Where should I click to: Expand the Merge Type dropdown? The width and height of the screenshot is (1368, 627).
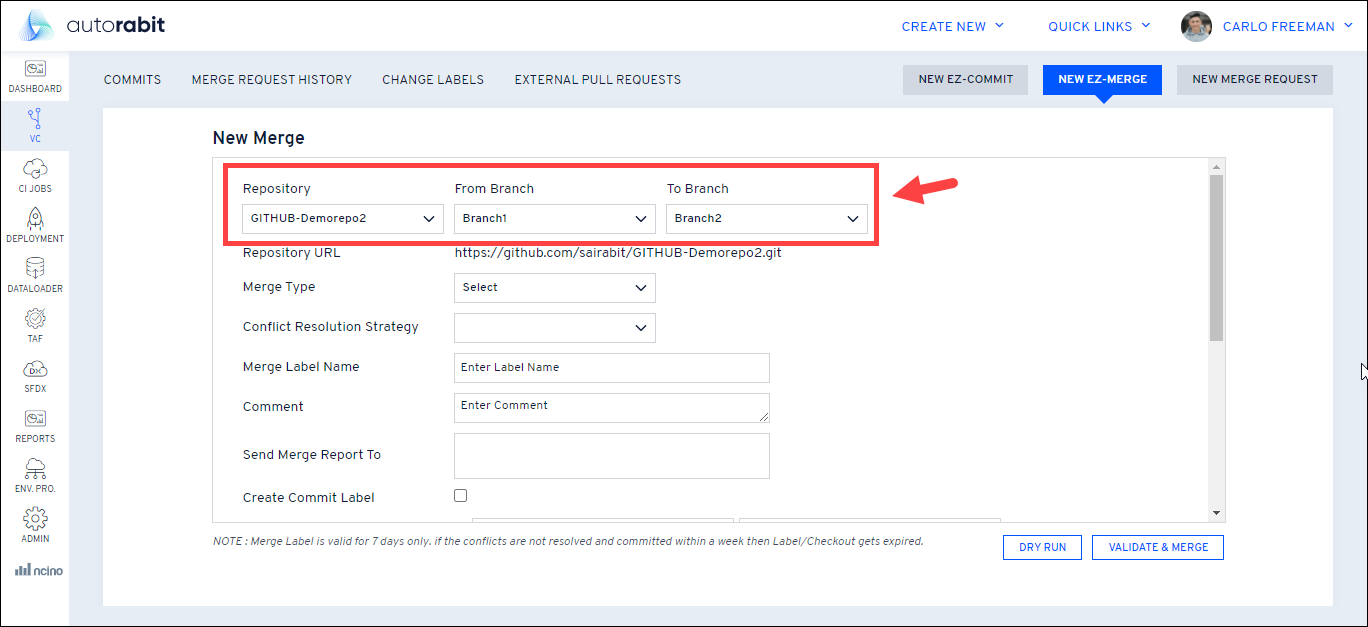point(555,288)
